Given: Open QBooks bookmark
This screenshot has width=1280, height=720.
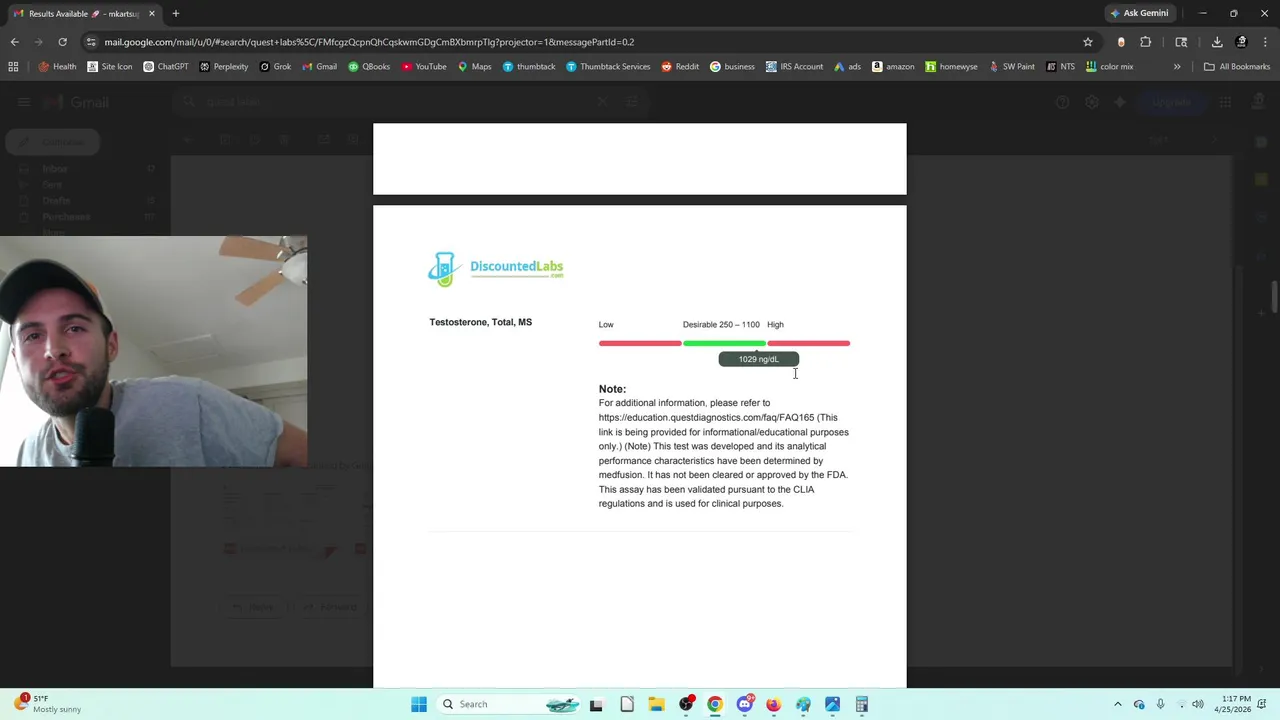Looking at the screenshot, I should pos(368,67).
